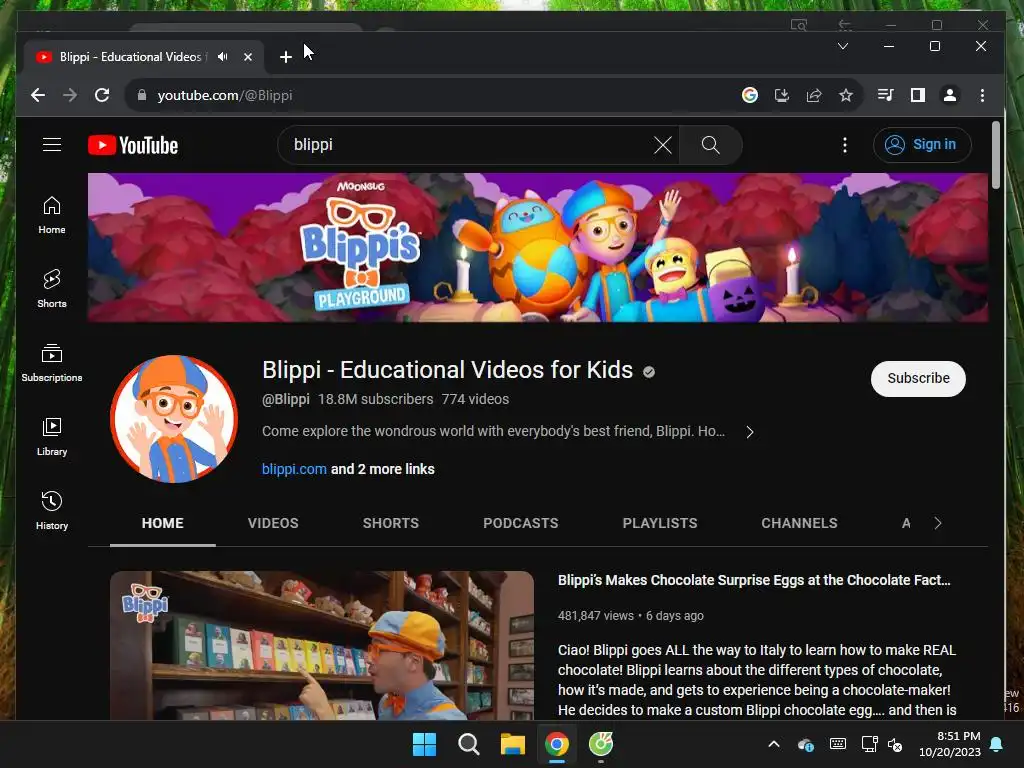View site information lock icon
Screen dimensions: 1024x768
141,95
